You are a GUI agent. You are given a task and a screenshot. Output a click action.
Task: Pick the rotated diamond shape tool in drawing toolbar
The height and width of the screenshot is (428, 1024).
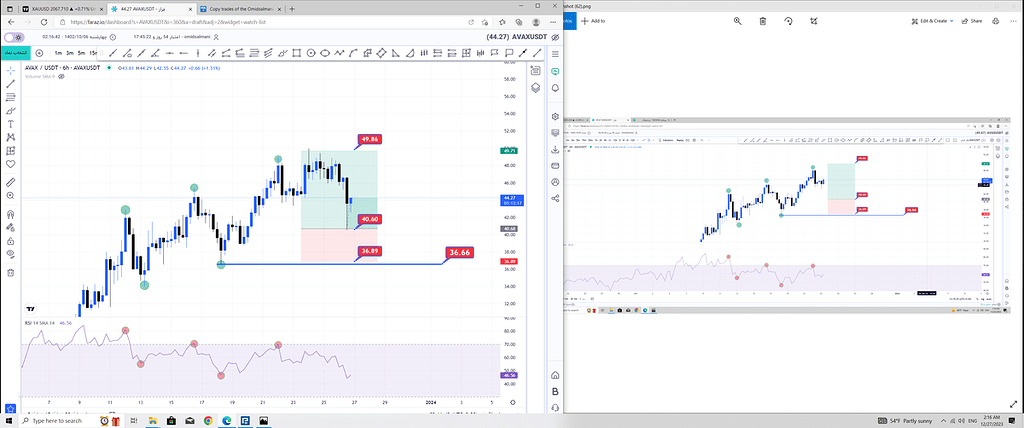pos(381,54)
